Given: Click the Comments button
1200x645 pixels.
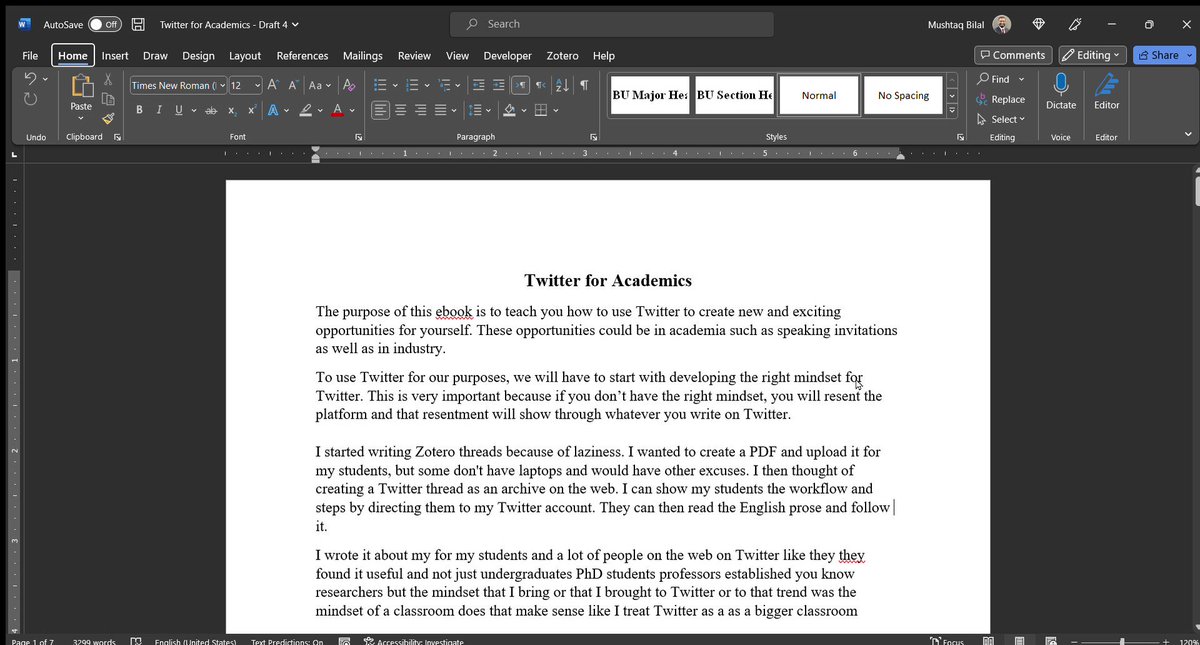Looking at the screenshot, I should (x=1013, y=55).
